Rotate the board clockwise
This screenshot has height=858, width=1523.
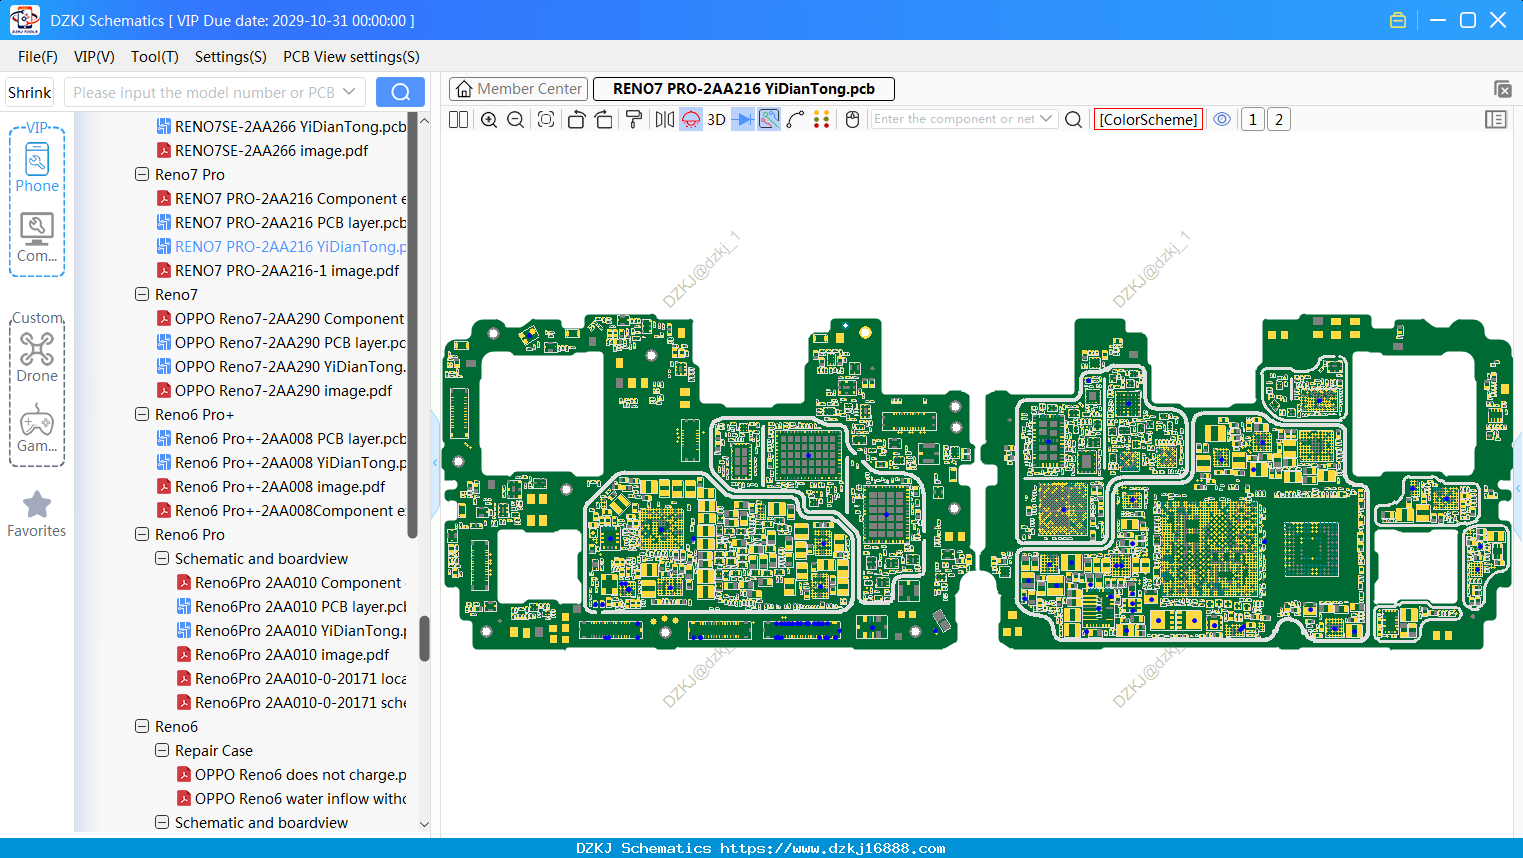(603, 119)
